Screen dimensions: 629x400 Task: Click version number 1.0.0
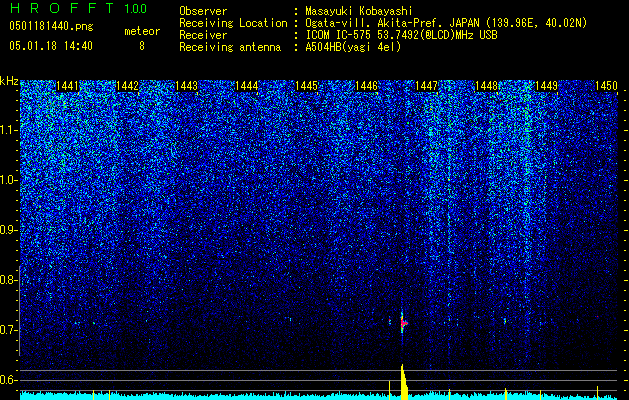click(x=135, y=8)
